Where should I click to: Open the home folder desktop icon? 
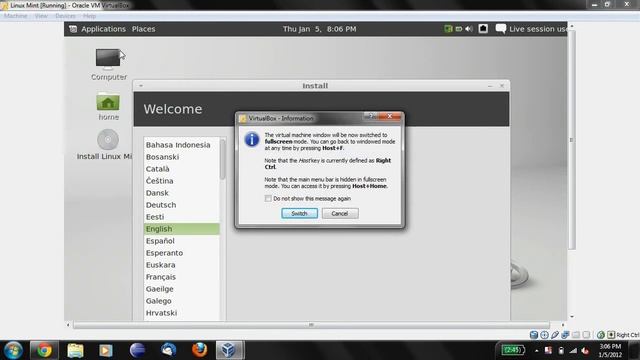108,107
